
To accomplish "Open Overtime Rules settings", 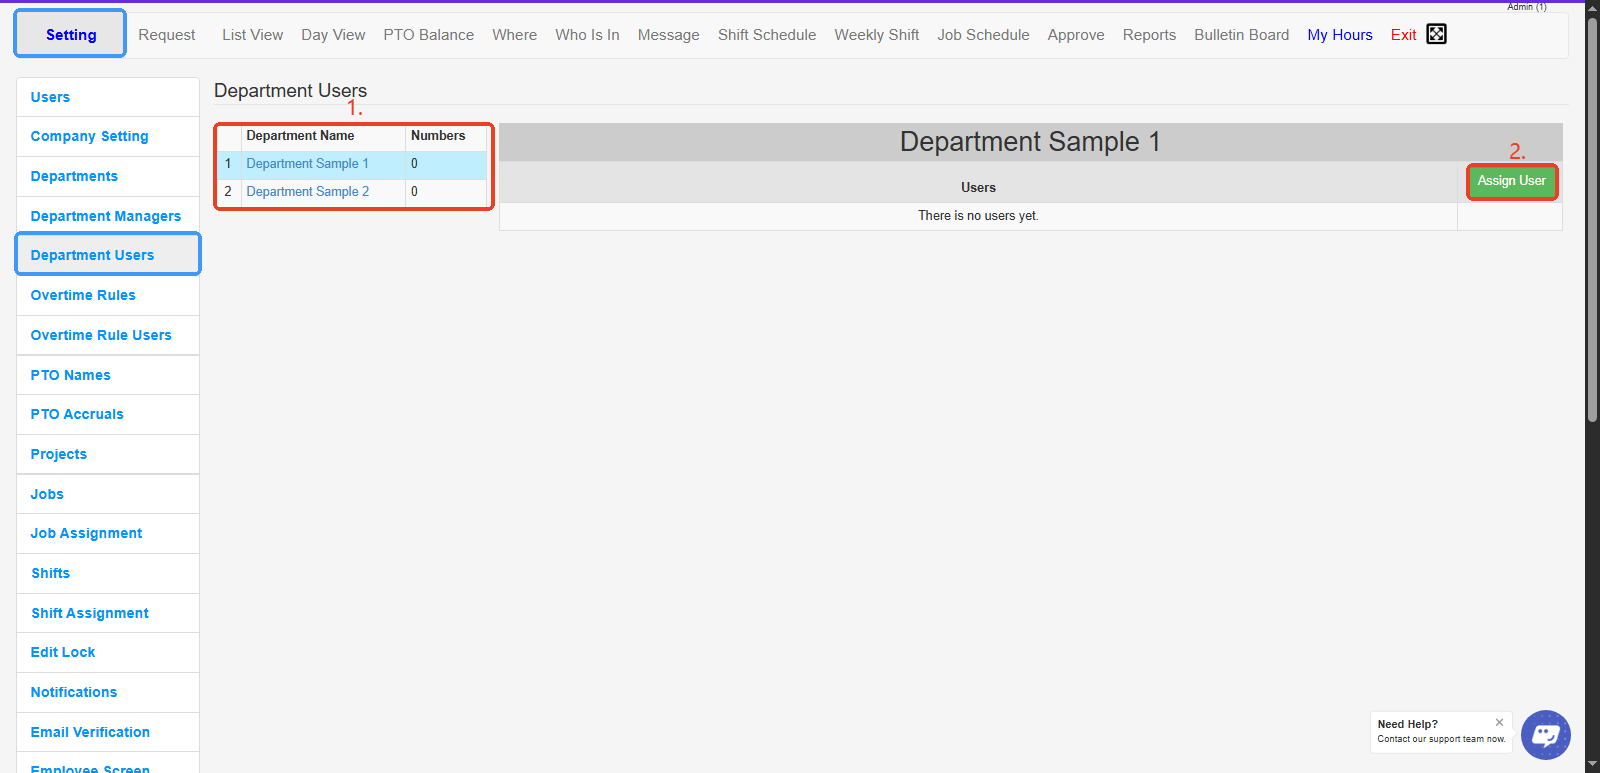I will tap(83, 295).
